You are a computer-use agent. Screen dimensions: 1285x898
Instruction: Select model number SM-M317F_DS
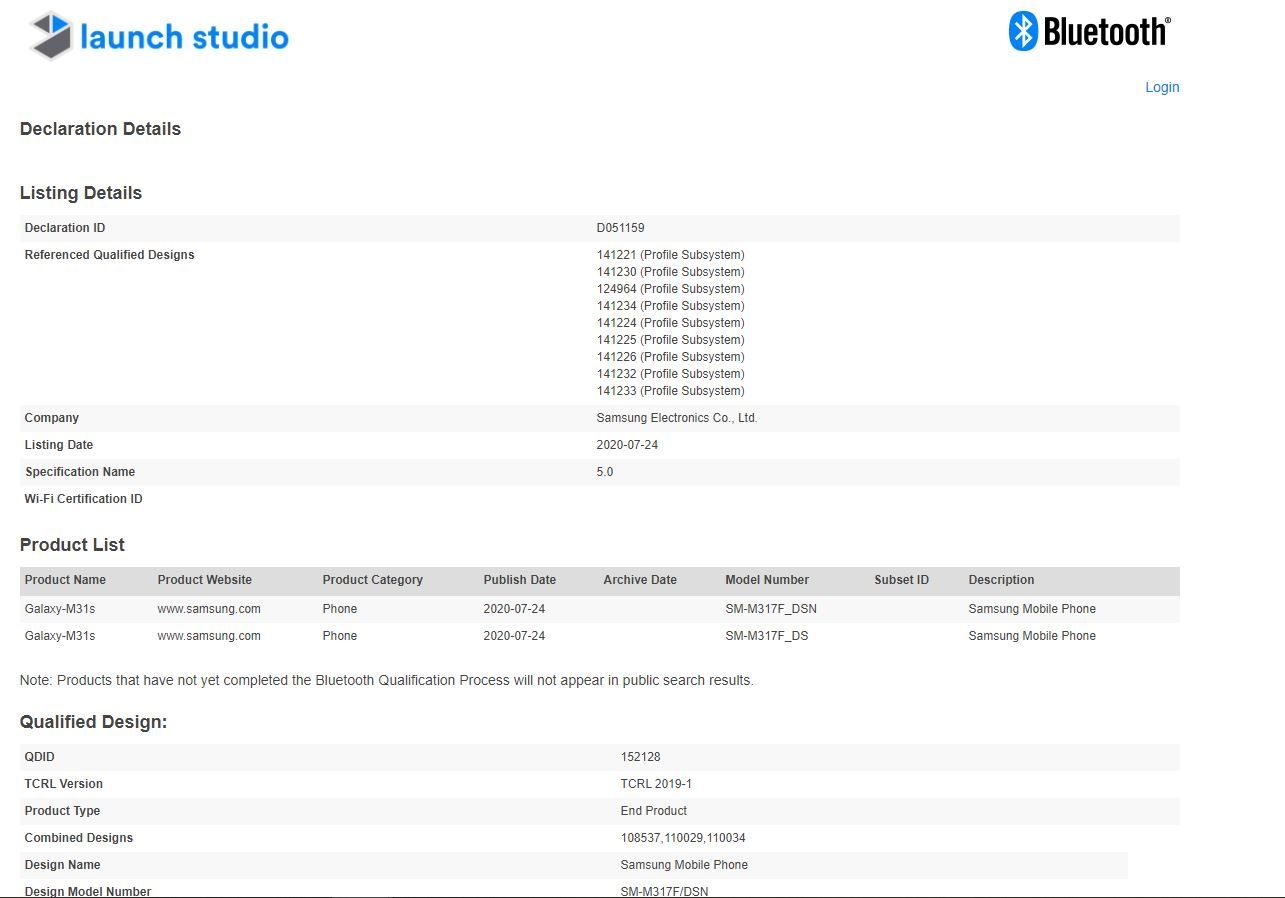pyautogui.click(x=767, y=636)
